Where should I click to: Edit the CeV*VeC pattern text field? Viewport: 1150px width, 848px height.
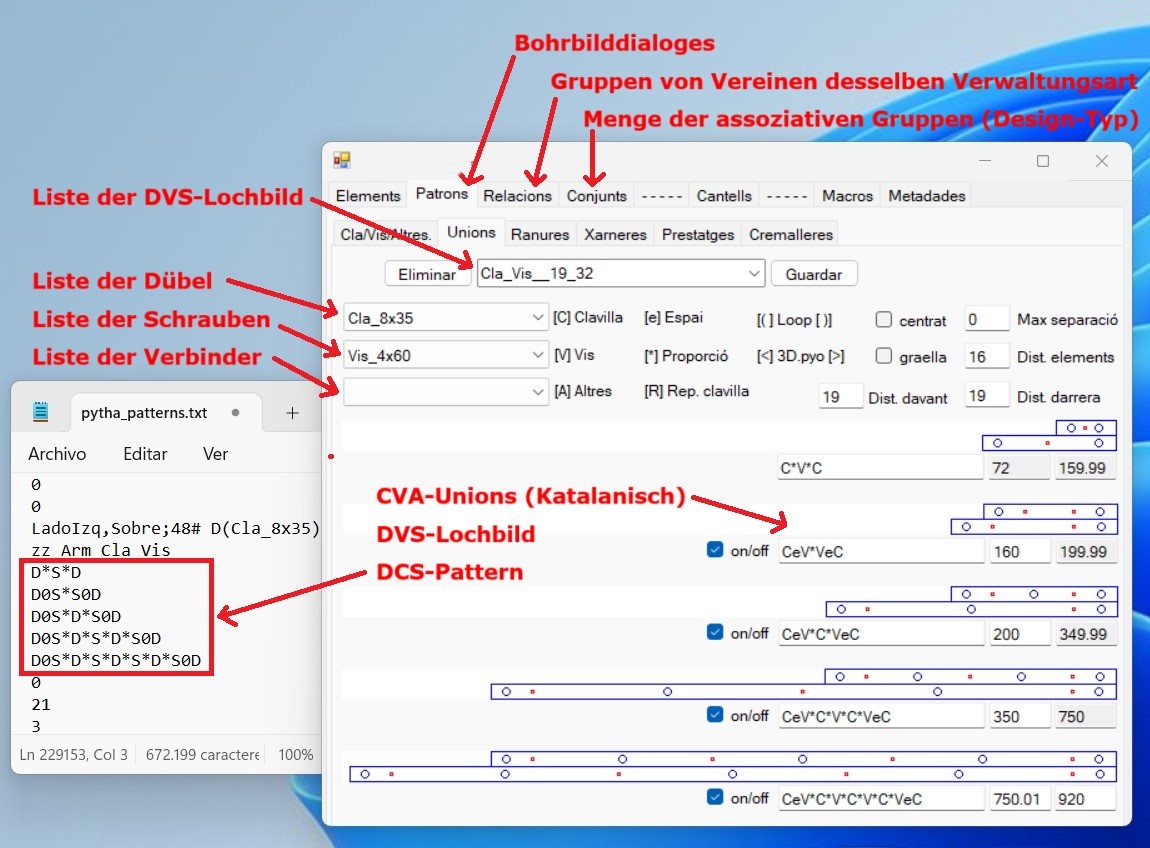(x=880, y=551)
